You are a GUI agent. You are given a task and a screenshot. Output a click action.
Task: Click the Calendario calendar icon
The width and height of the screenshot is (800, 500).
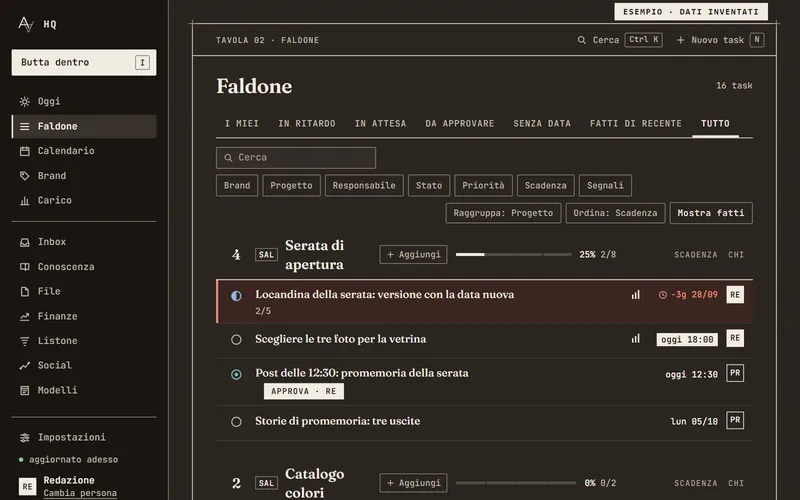[24, 151]
